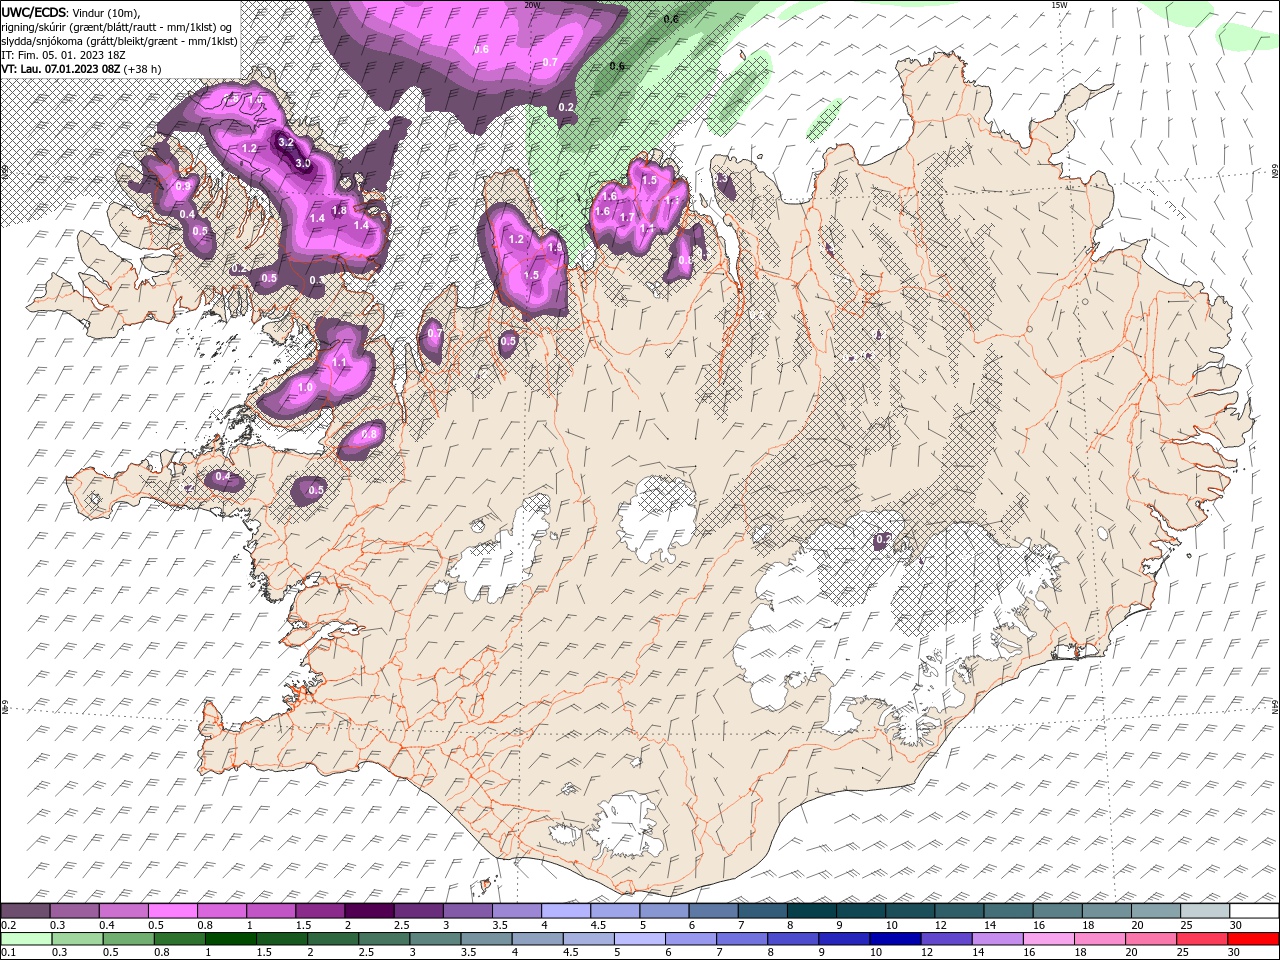Select bottom legend swatch between 8 and 9
The width and height of the screenshot is (1280, 960).
point(794,938)
